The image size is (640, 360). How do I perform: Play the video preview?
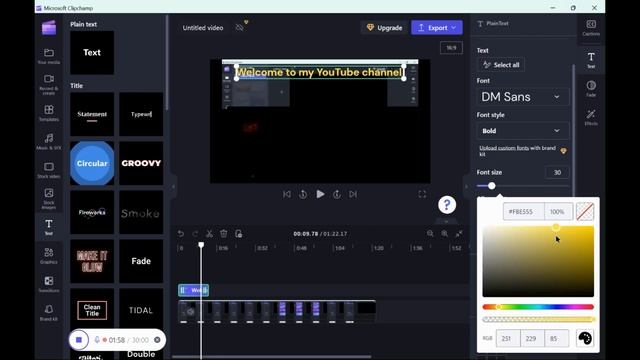(320, 194)
